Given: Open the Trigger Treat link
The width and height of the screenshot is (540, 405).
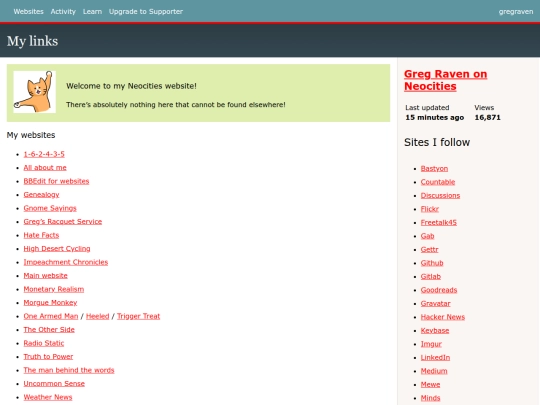Looking at the screenshot, I should click(138, 316).
